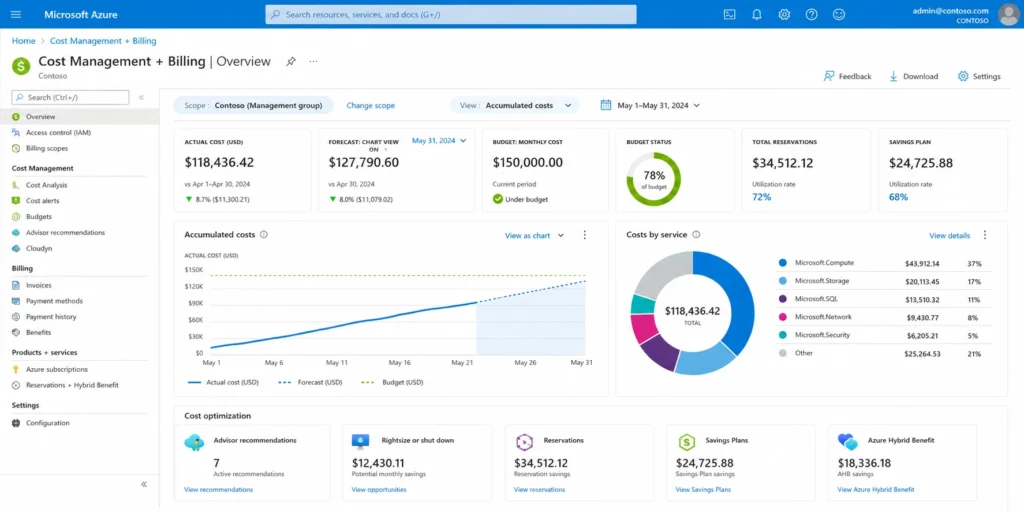Viewport: 1024px width, 512px height.
Task: Click the 72% reservations utilization rate
Action: tap(761, 197)
